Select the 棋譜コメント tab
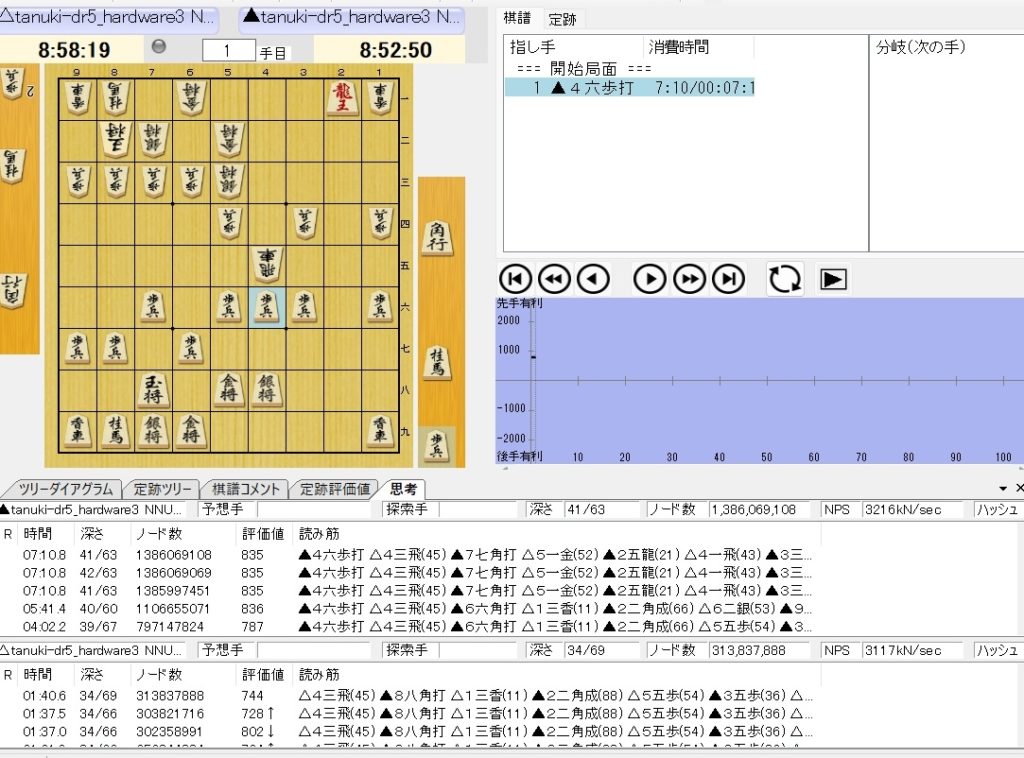1024x758 pixels. [245, 489]
